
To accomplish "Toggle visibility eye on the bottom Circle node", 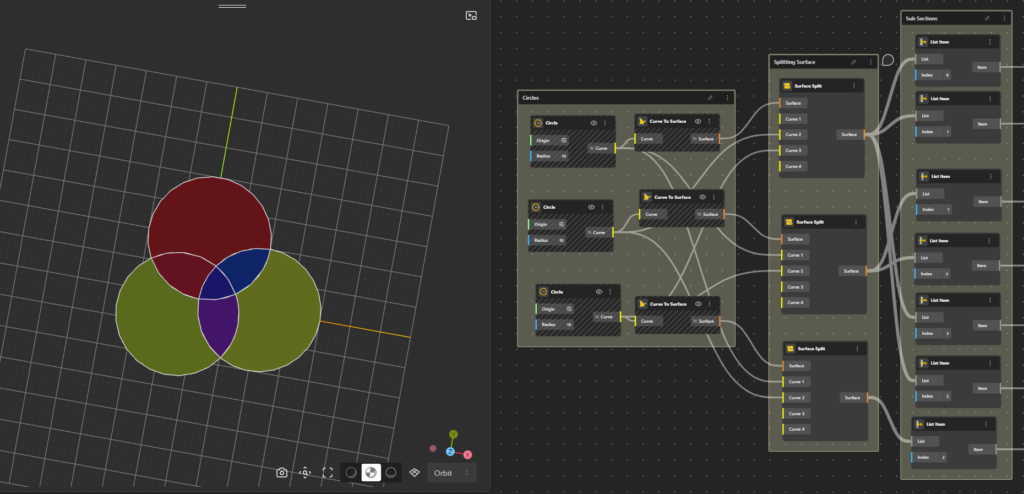I will (x=598, y=292).
